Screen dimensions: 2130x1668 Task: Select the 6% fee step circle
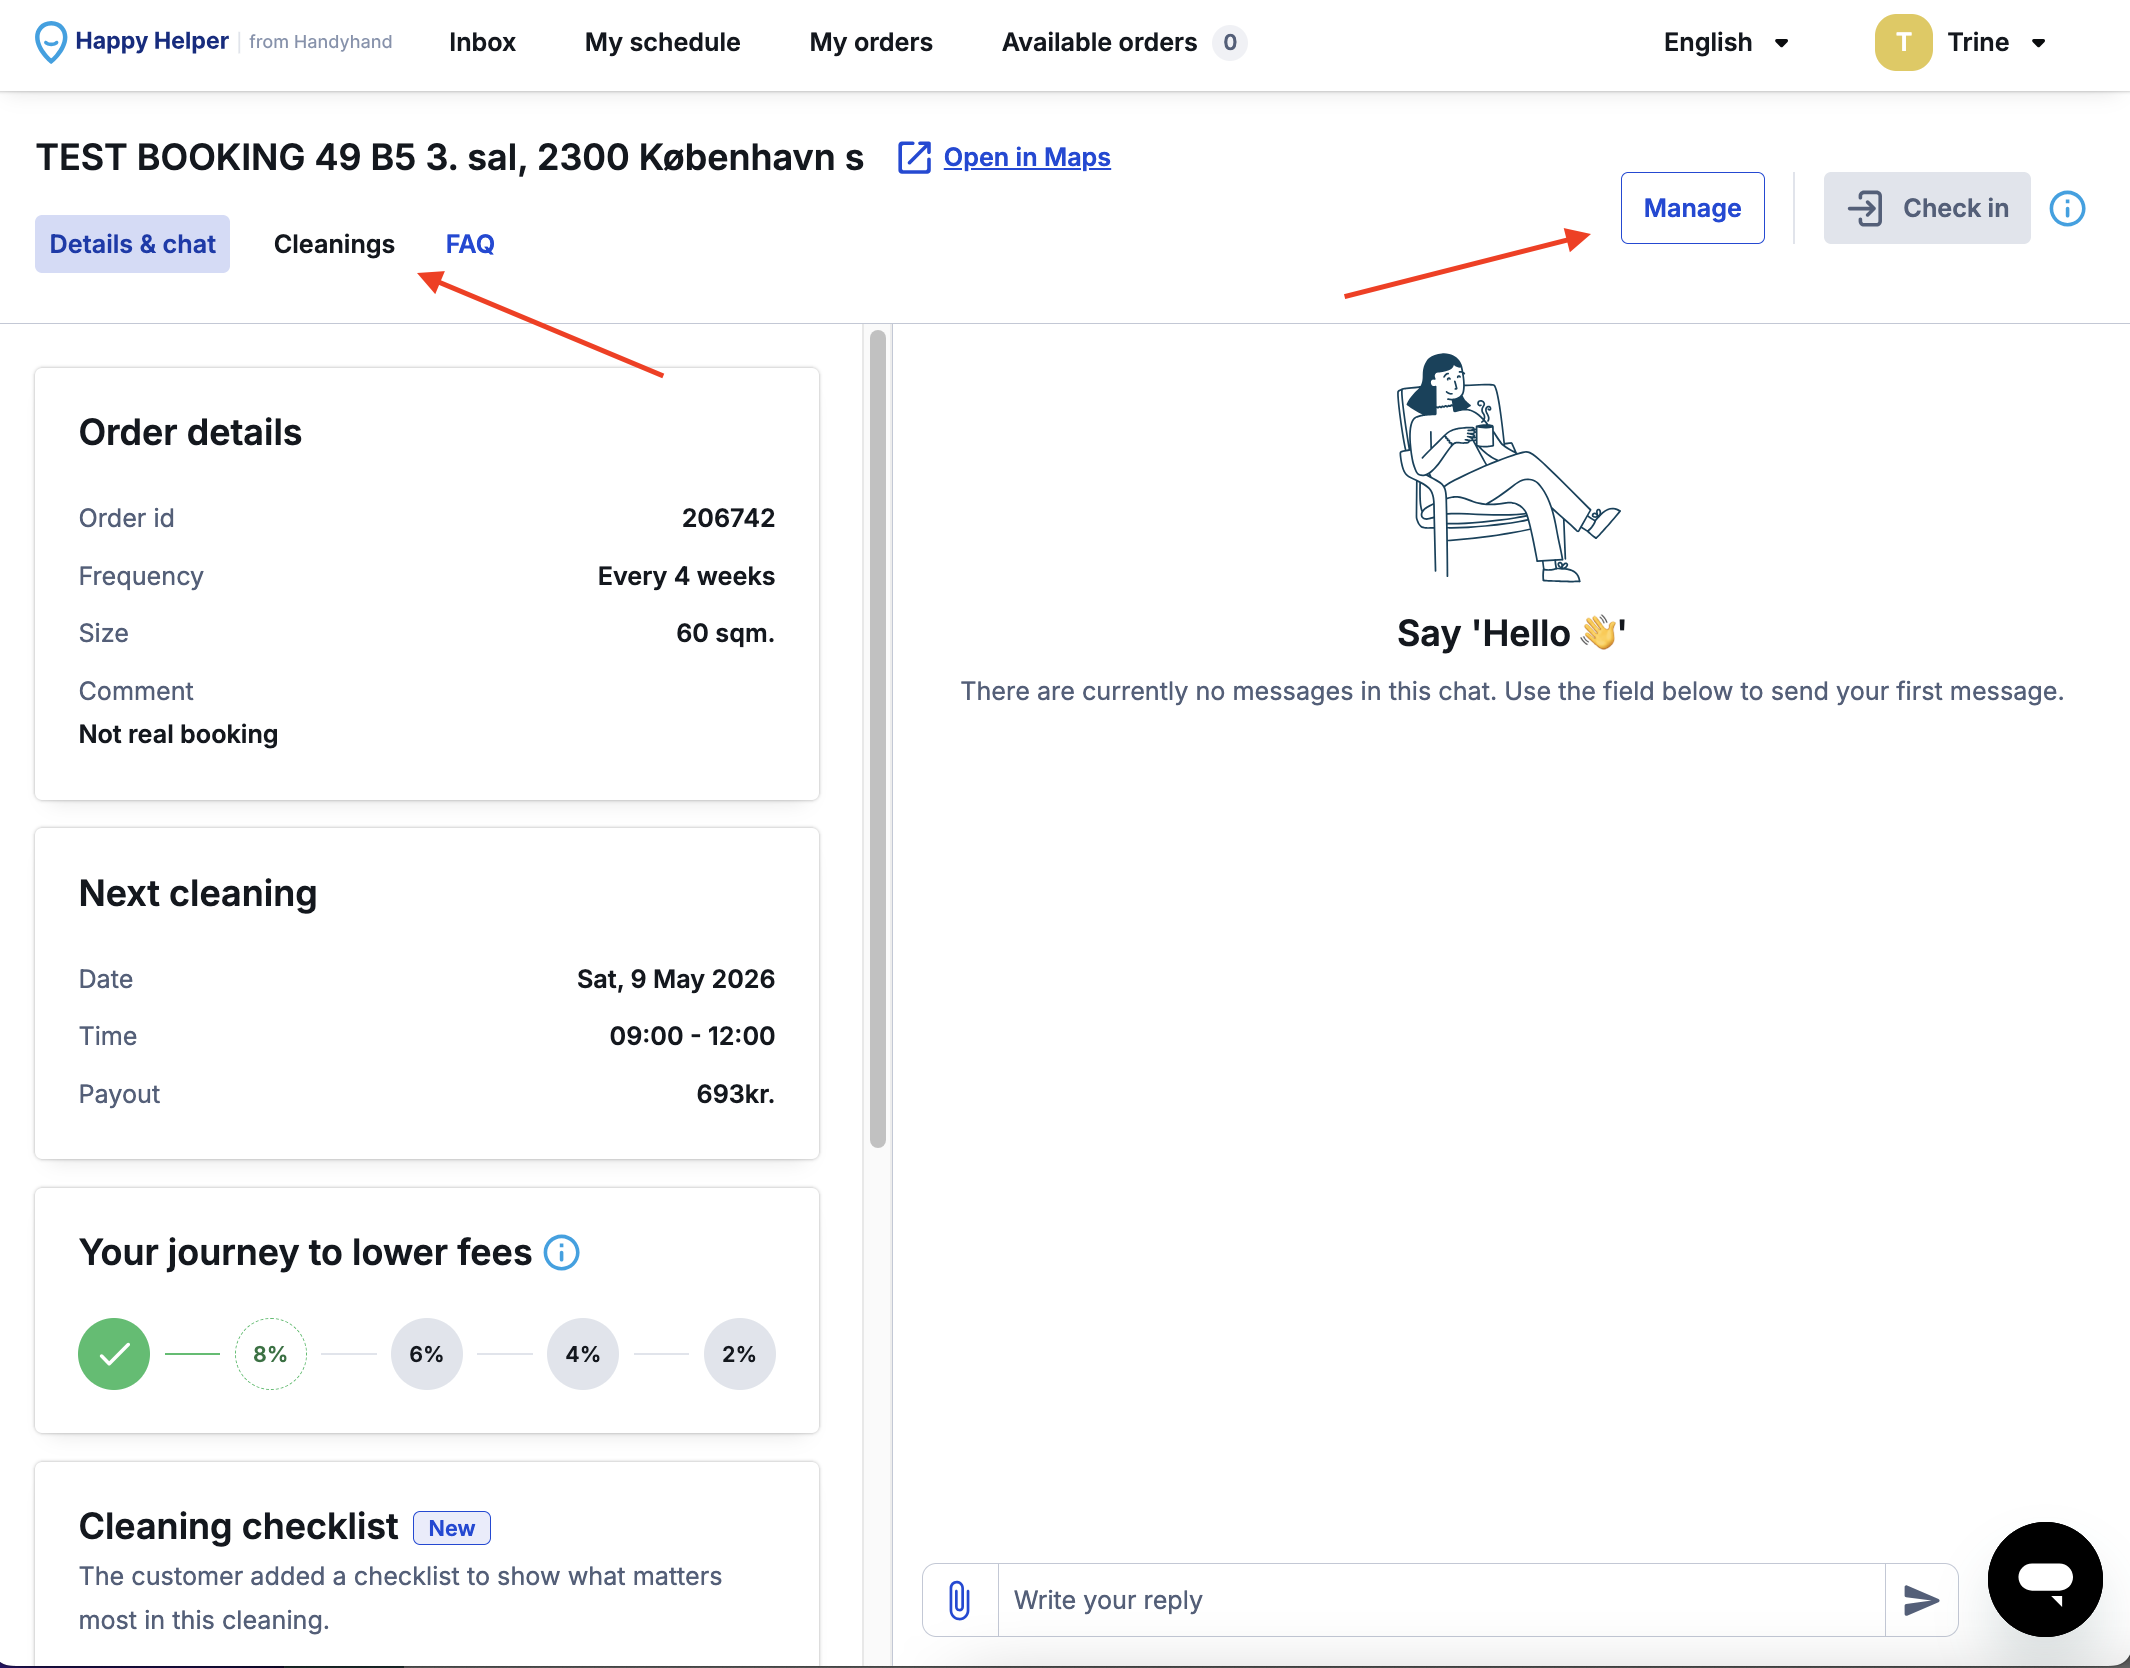[x=426, y=1354]
